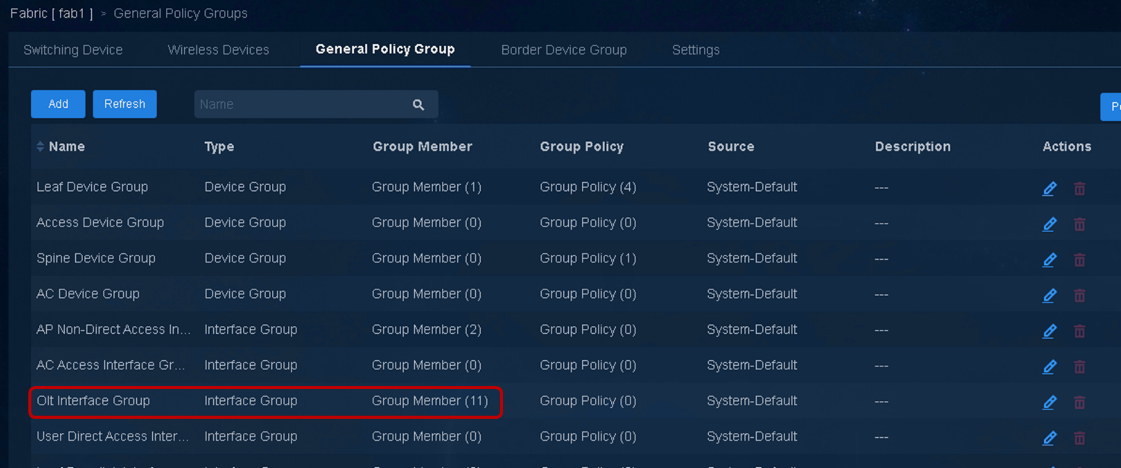Click the search magnifier icon
The height and width of the screenshot is (468, 1121).
[x=419, y=104]
